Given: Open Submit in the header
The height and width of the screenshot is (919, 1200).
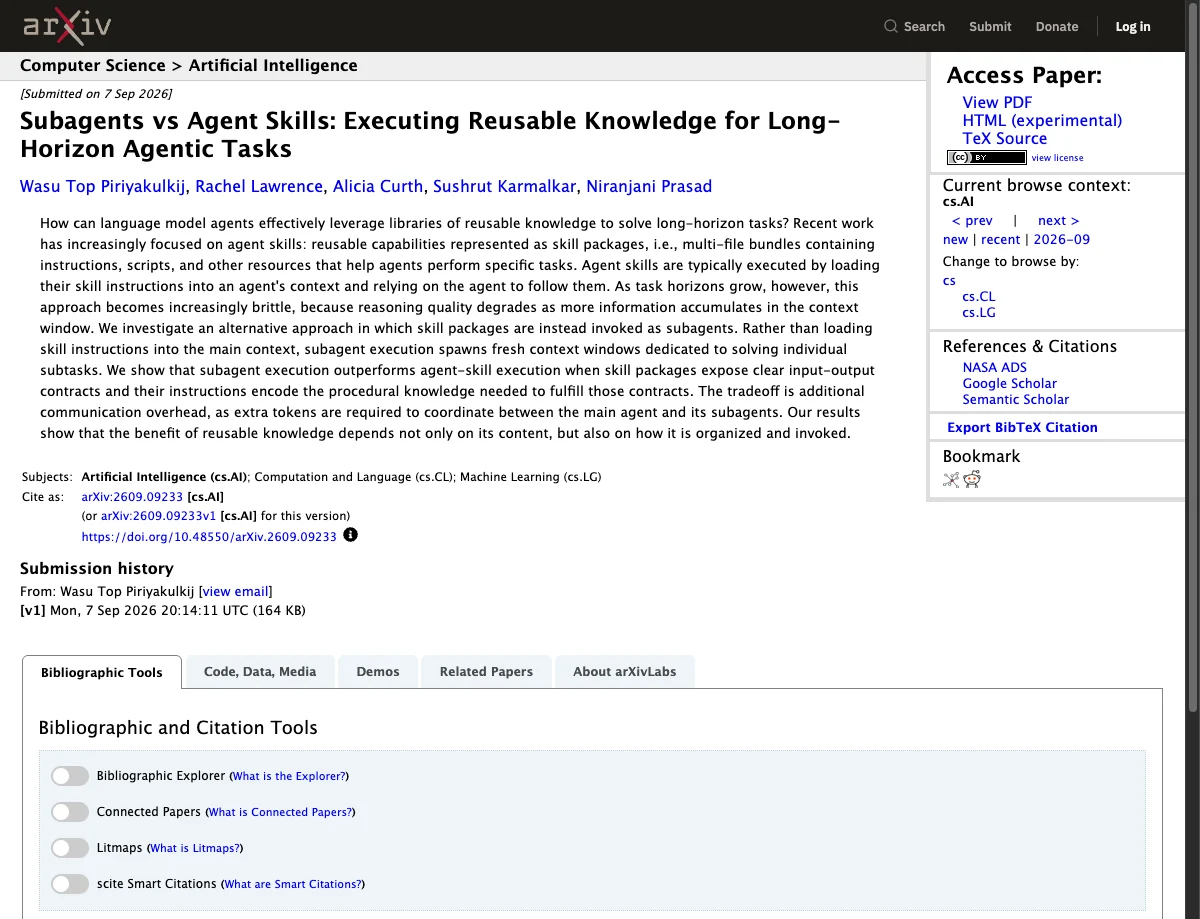Looking at the screenshot, I should [990, 26].
